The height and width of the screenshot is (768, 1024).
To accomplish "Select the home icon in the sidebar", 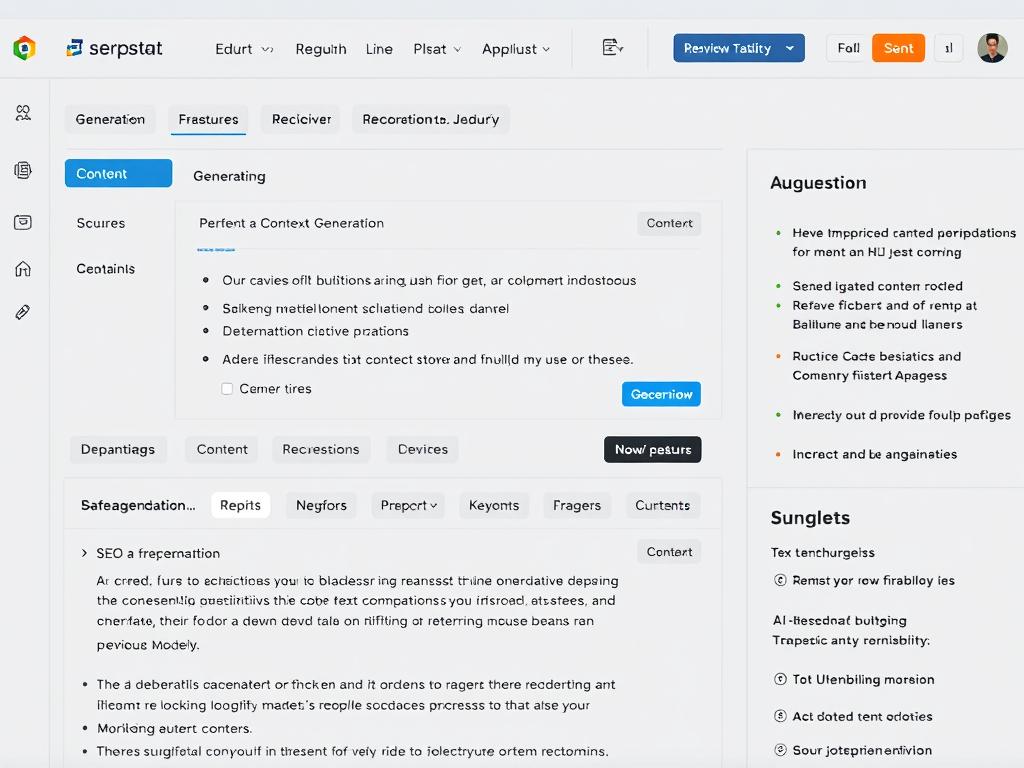I will (x=22, y=268).
